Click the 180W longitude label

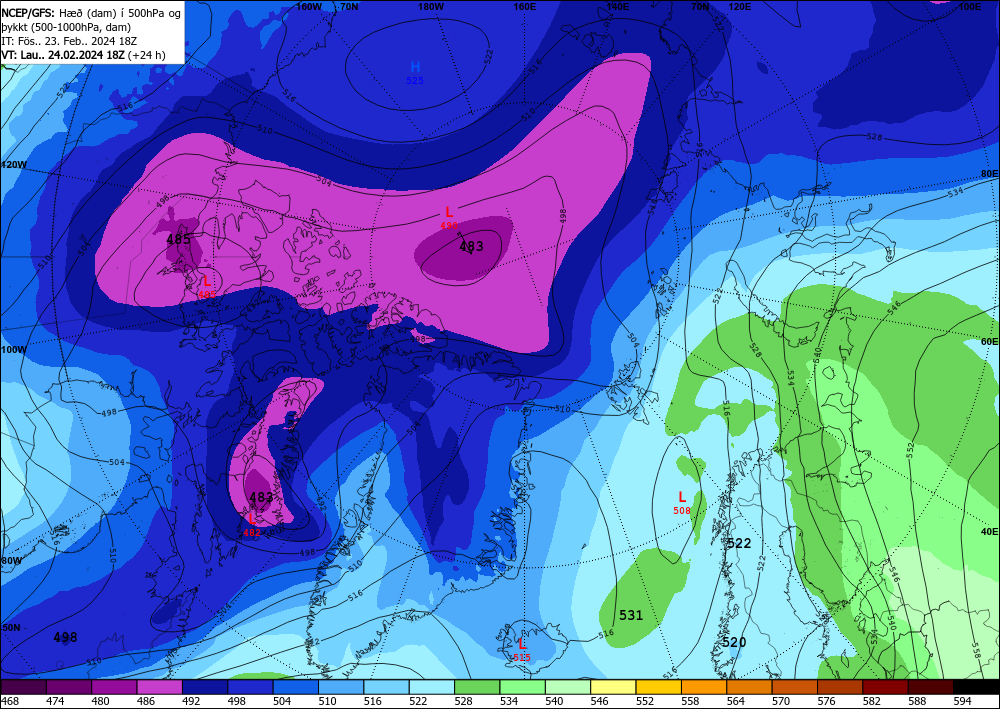(430, 6)
